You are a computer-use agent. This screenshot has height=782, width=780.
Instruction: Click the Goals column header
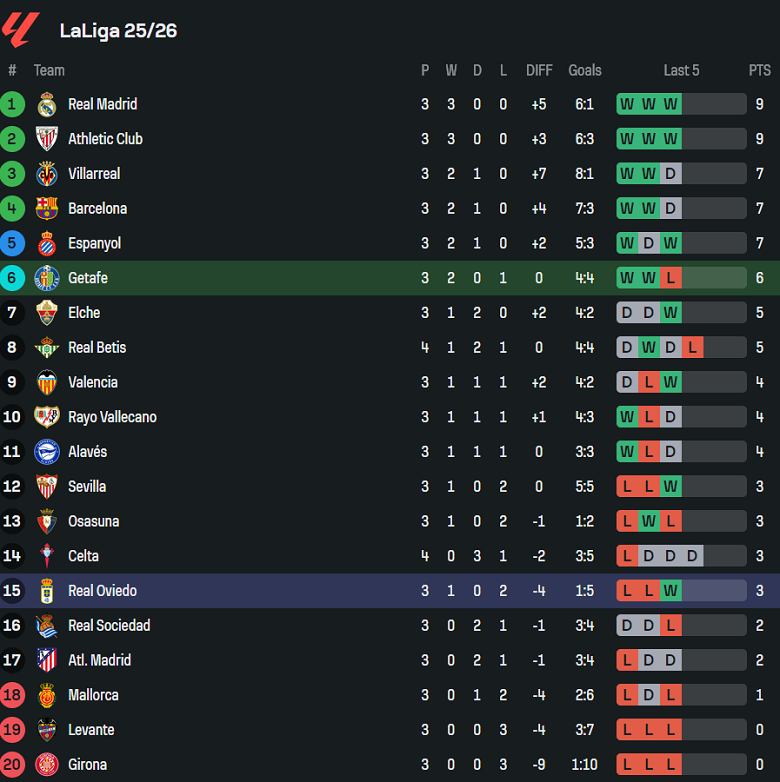(585, 70)
